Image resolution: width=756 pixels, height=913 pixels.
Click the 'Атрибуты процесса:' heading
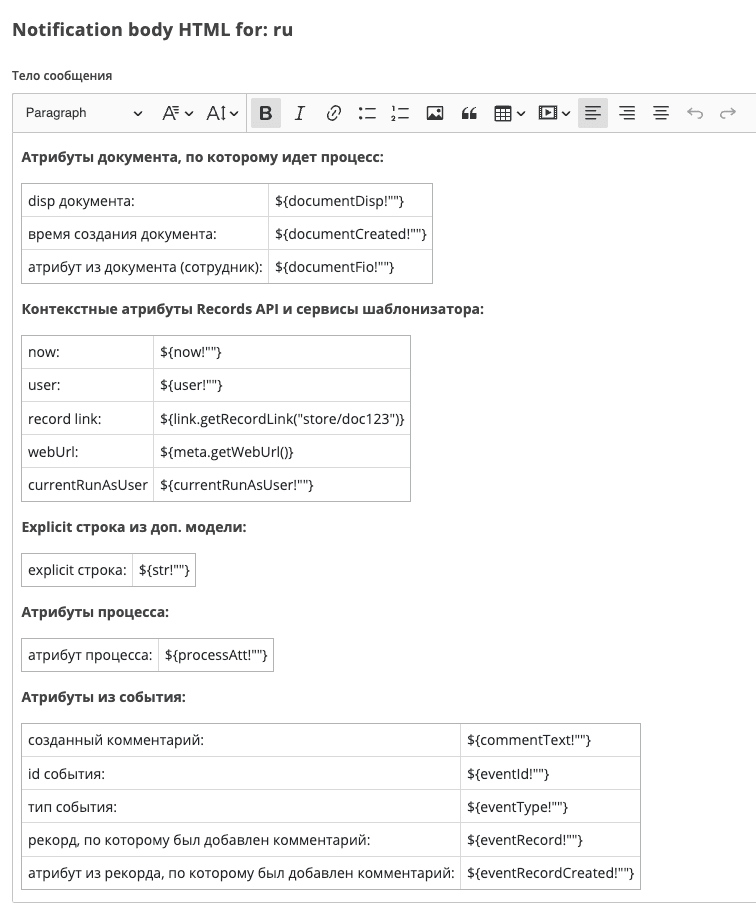[x=95, y=612]
